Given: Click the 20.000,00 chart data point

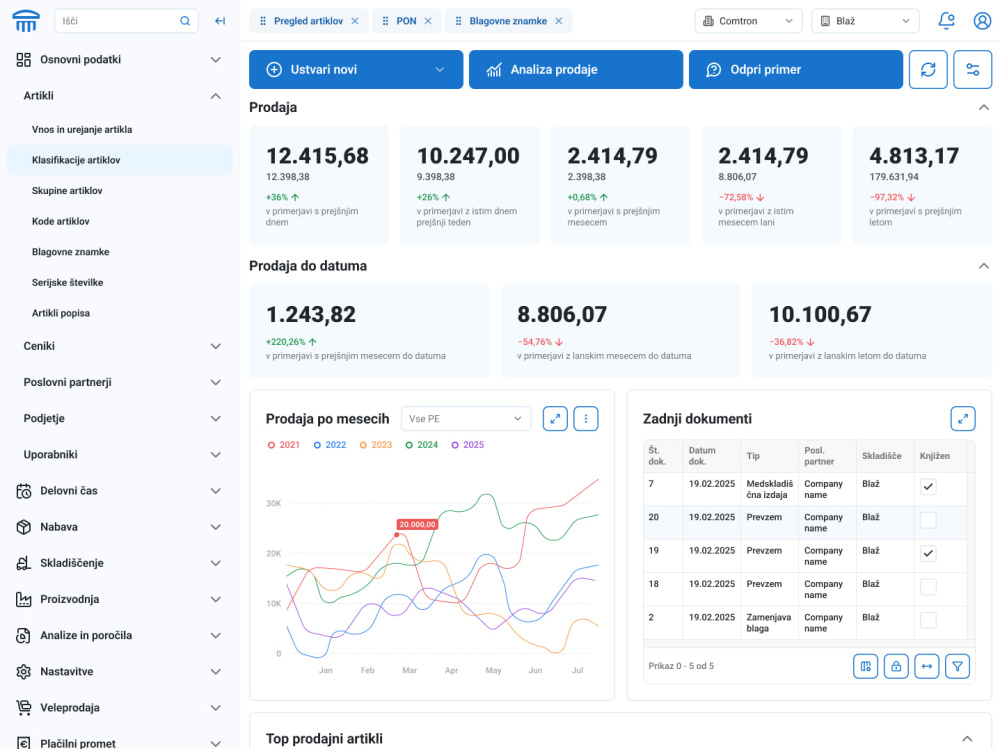Looking at the screenshot, I should point(397,535).
